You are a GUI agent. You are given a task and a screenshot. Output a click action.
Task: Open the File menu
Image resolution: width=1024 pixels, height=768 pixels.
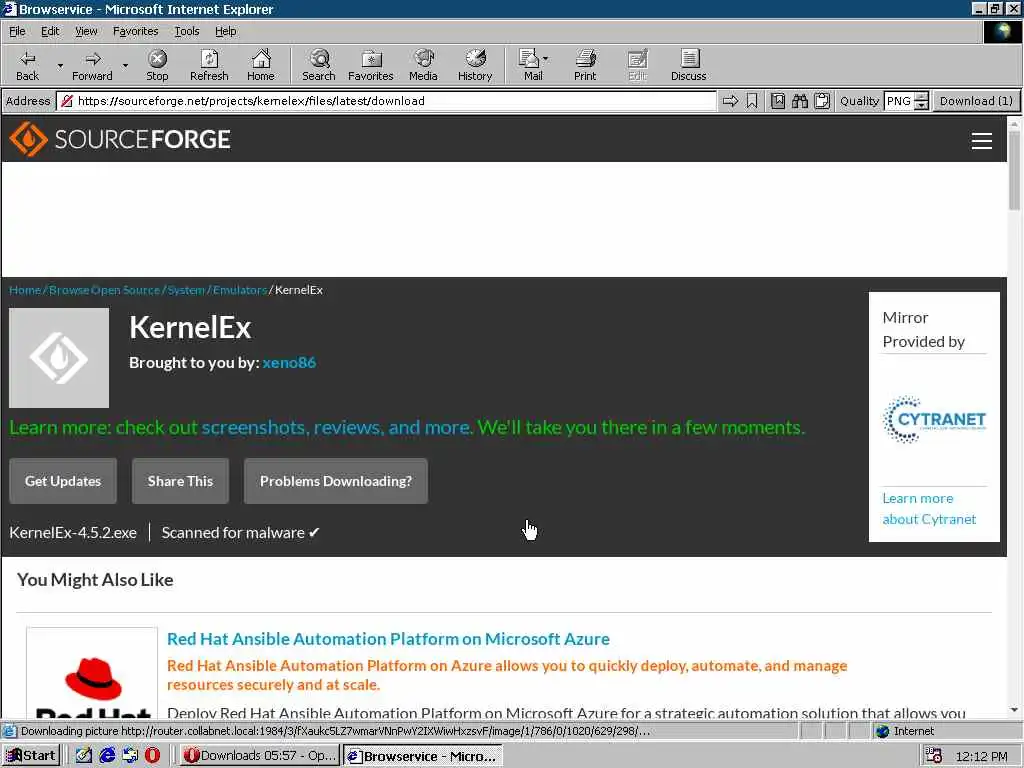(x=17, y=31)
